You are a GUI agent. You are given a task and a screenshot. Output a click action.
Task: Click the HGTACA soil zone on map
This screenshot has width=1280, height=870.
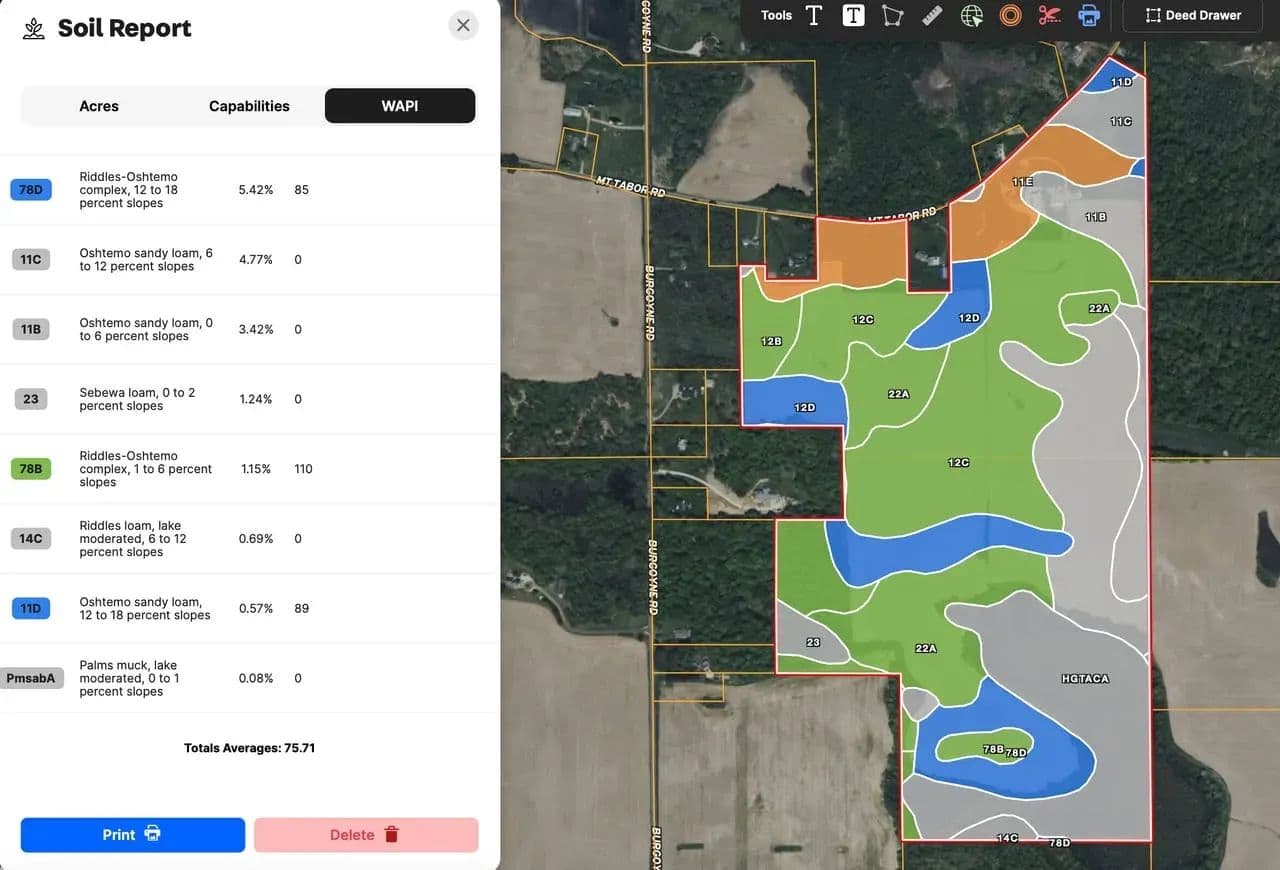pyautogui.click(x=1085, y=679)
